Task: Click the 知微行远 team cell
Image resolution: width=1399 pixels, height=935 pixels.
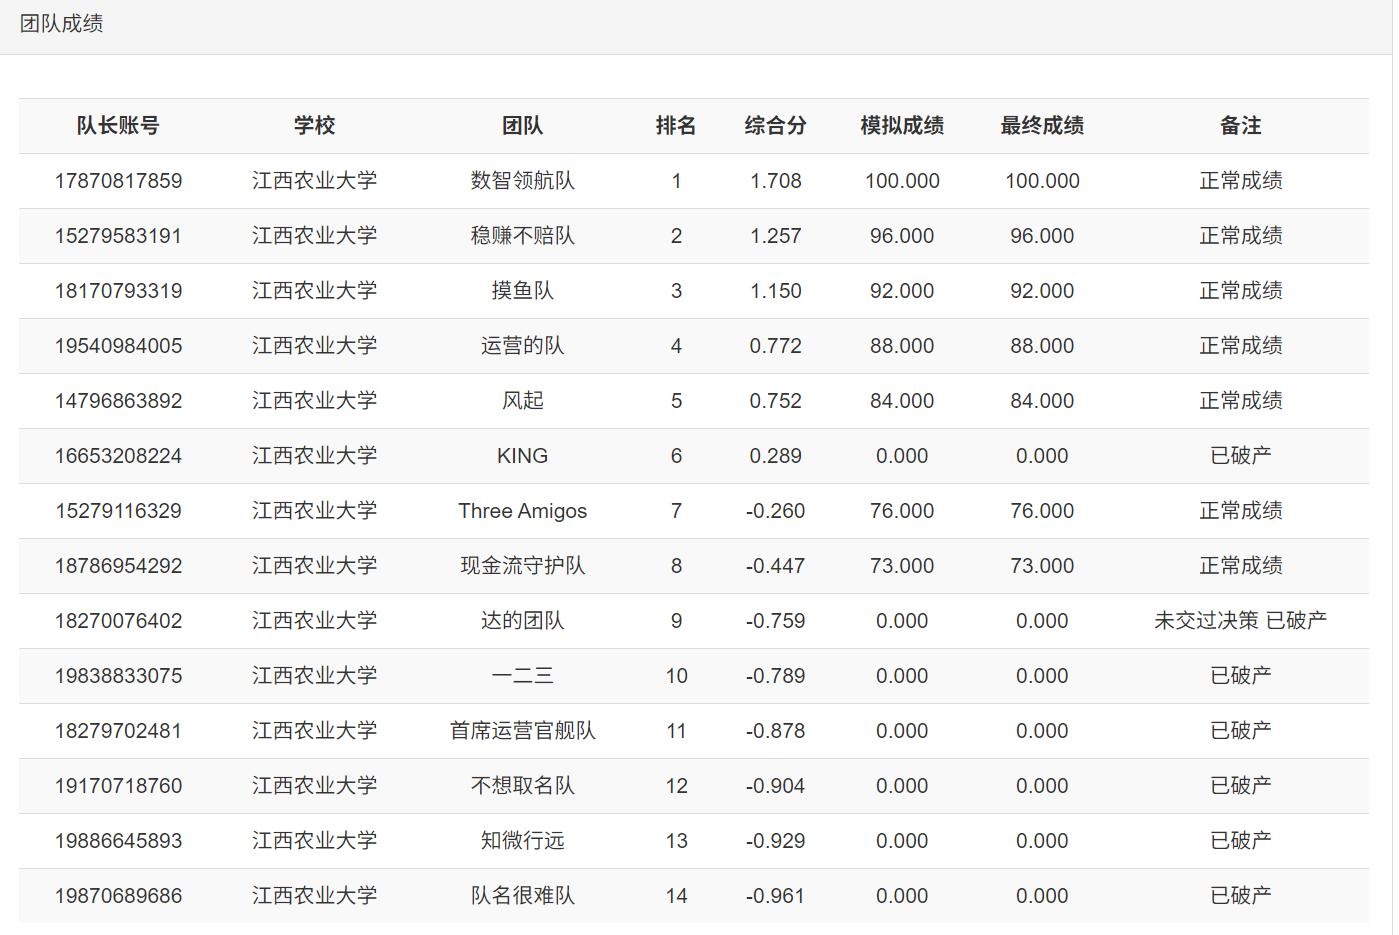Action: click(522, 841)
